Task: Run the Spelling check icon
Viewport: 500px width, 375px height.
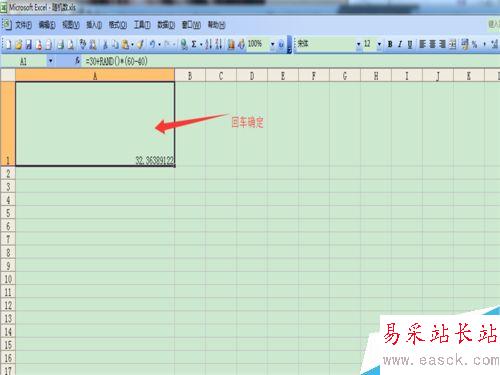Action: click(x=83, y=44)
